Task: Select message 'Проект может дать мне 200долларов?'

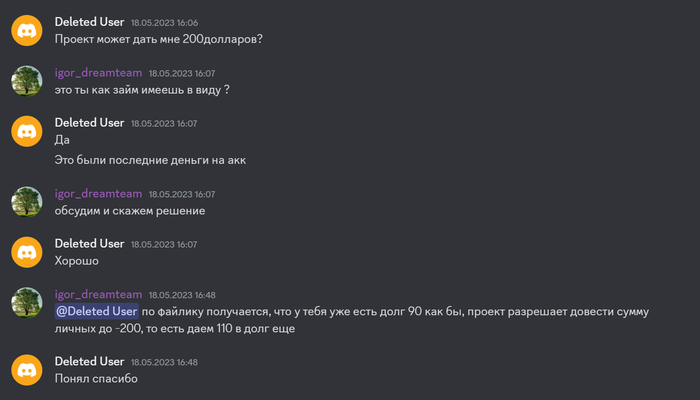Action: (x=158, y=39)
